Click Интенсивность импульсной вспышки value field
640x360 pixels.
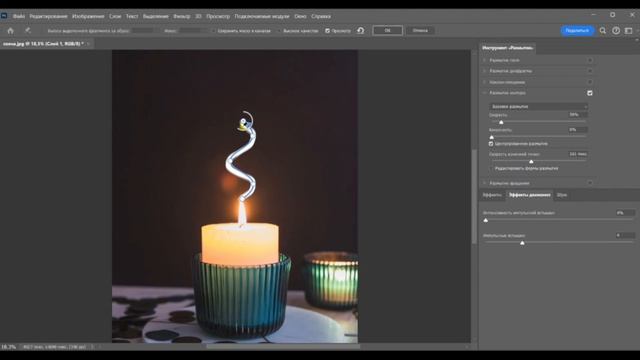(x=625, y=213)
